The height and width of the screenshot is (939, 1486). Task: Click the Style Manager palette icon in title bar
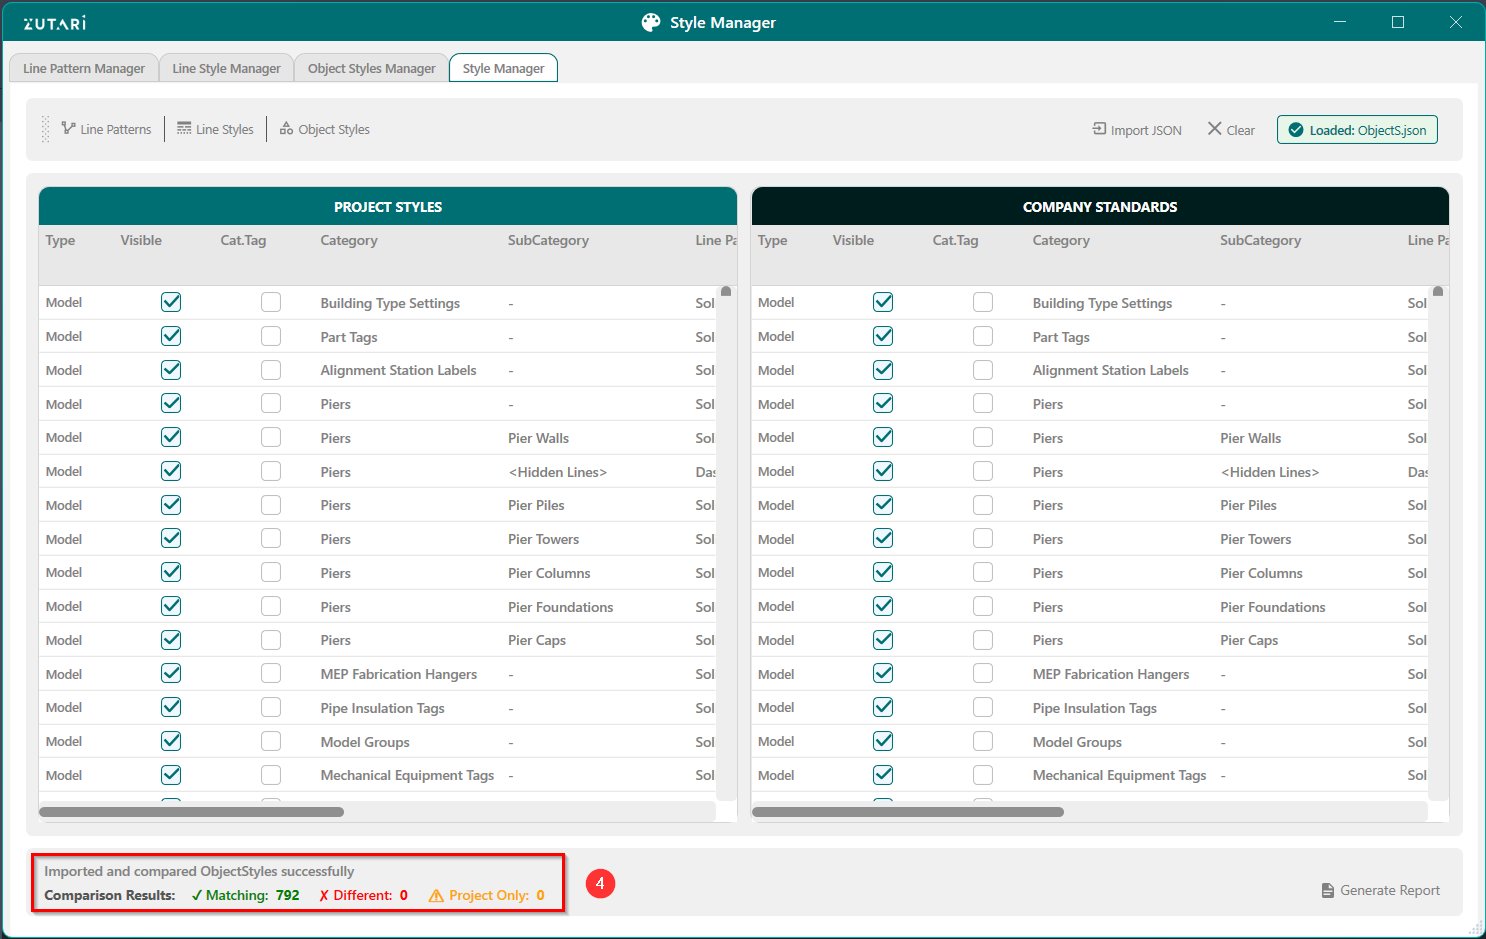pyautogui.click(x=651, y=22)
